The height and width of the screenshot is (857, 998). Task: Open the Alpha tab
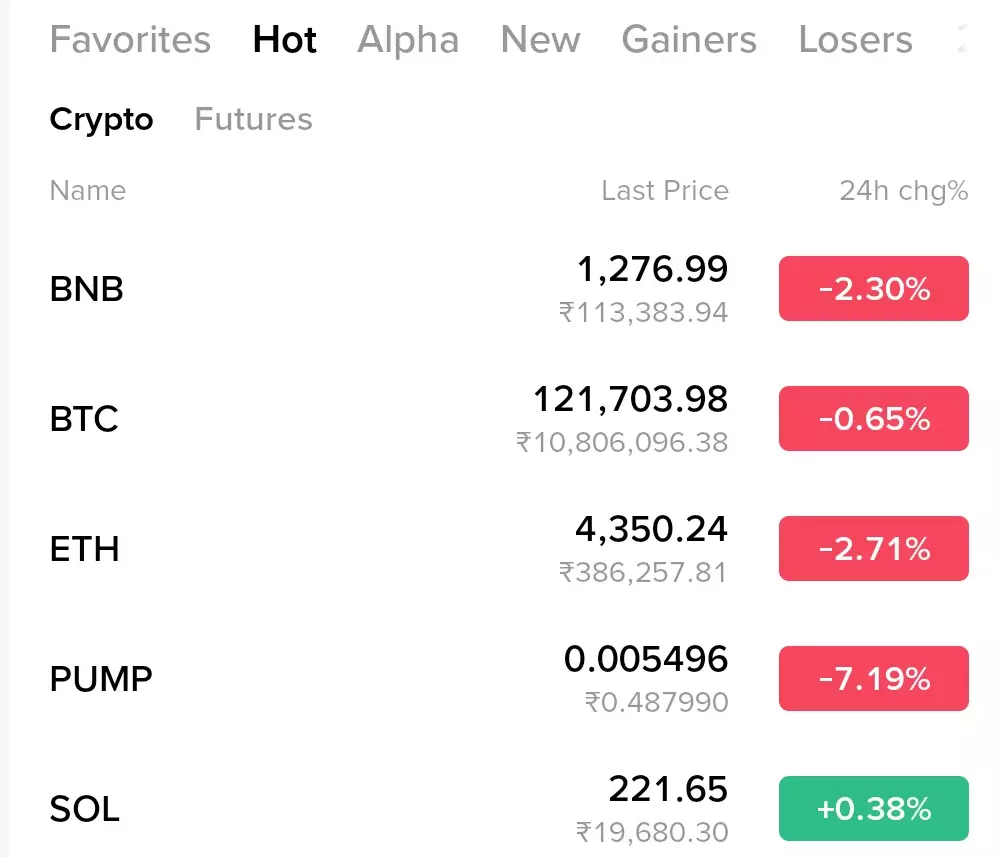[408, 40]
